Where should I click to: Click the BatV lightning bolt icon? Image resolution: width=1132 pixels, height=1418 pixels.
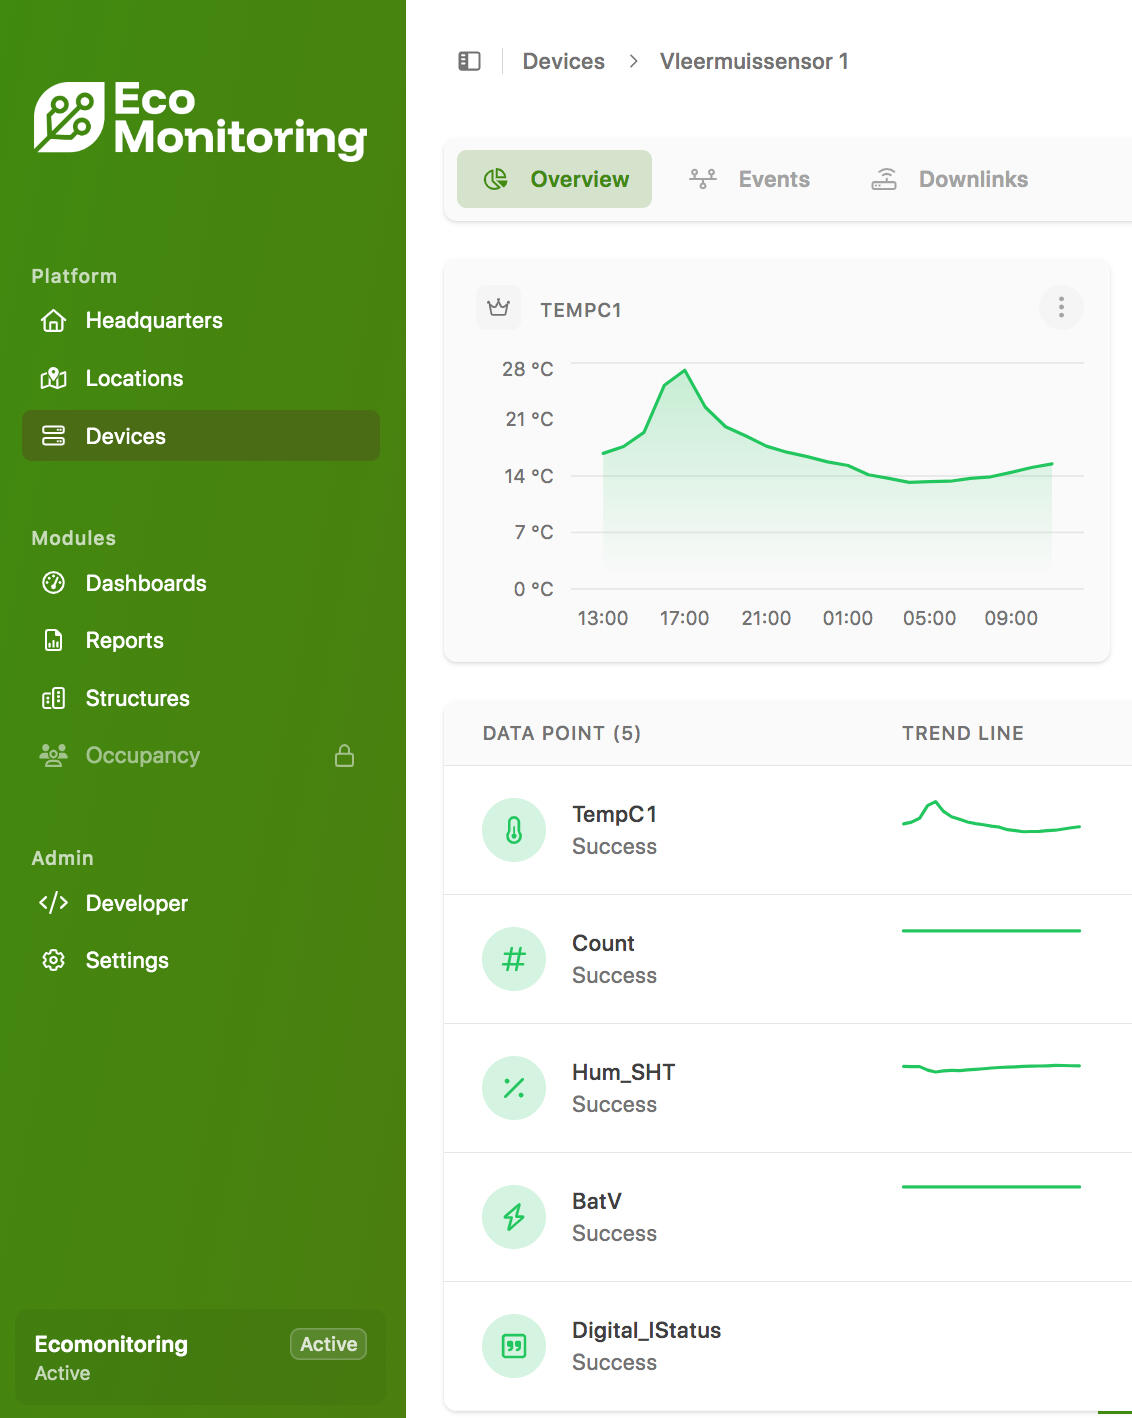click(514, 1217)
